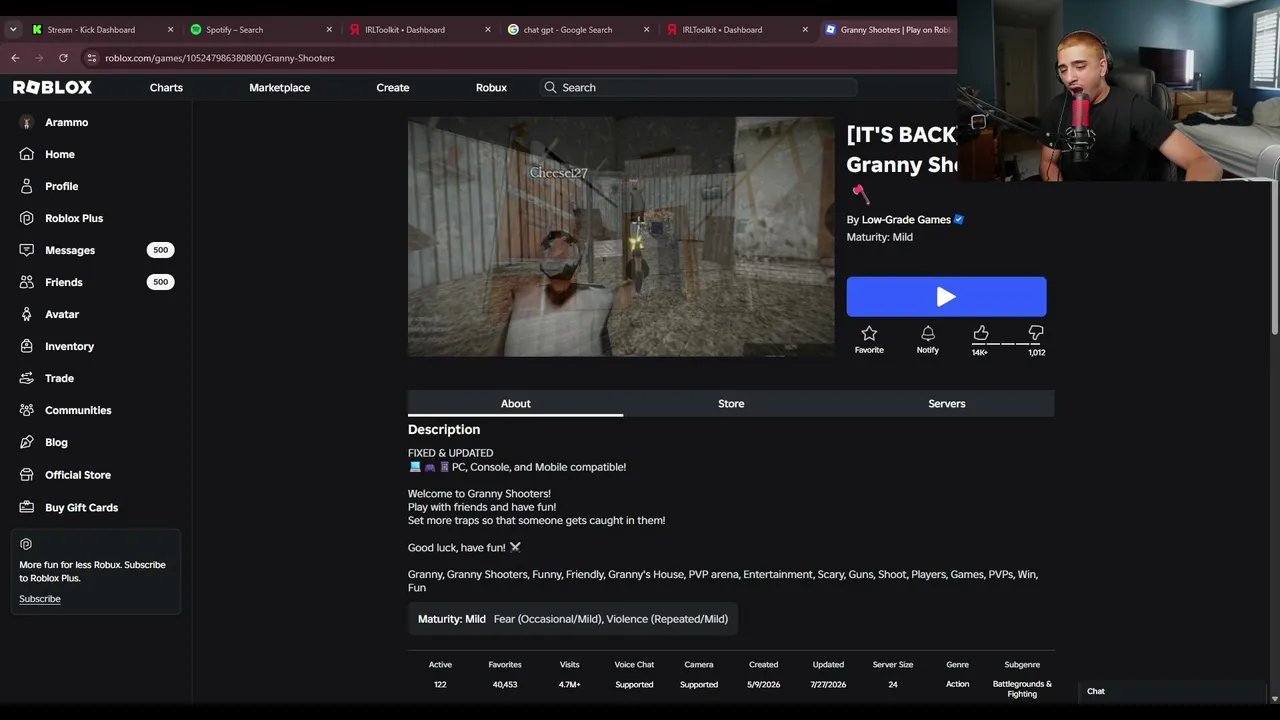Go back with the browser back arrow
Screen dimensions: 1280x720
tap(15, 58)
